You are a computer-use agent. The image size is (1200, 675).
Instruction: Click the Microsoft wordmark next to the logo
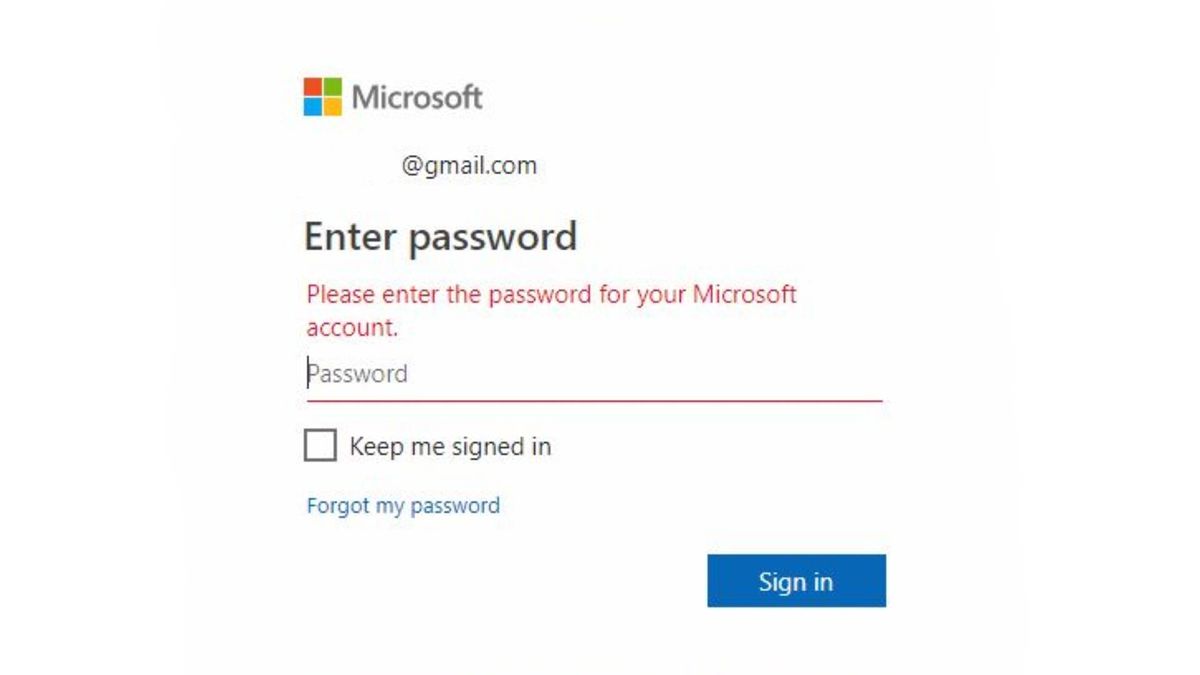click(x=415, y=96)
